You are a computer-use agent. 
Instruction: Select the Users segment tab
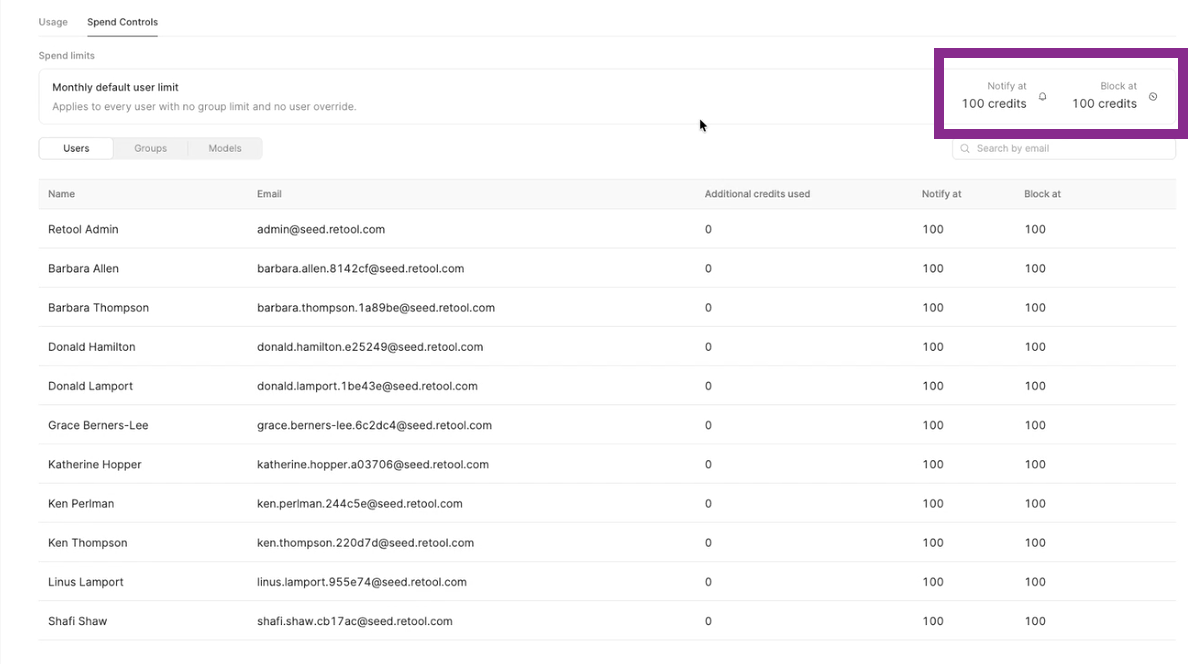76,149
